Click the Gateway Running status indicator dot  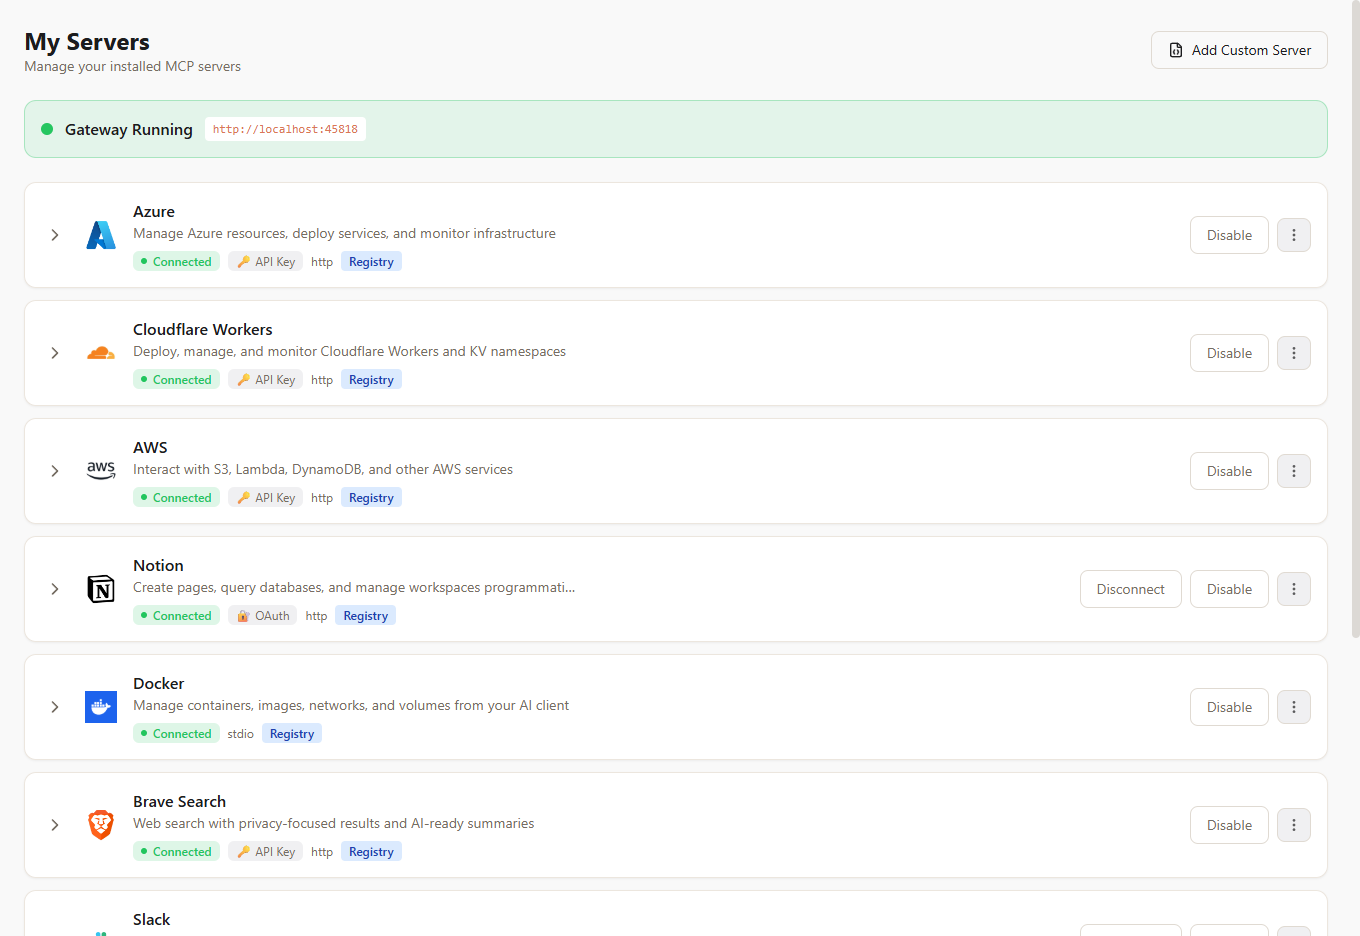tap(46, 129)
